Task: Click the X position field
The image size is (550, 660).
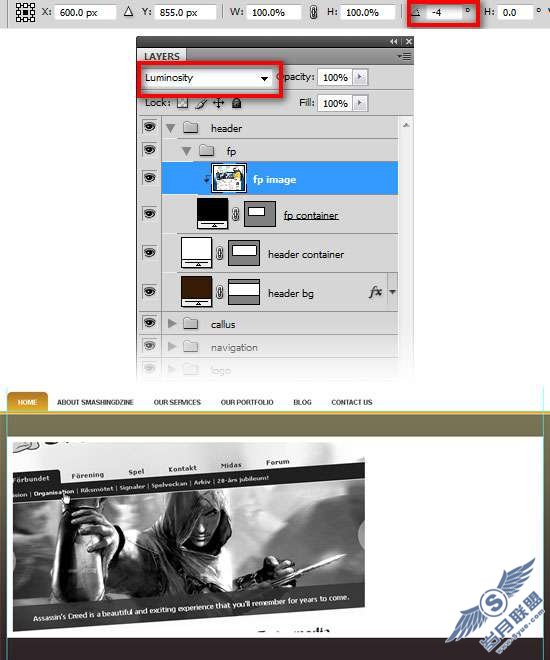Action: pyautogui.click(x=85, y=13)
